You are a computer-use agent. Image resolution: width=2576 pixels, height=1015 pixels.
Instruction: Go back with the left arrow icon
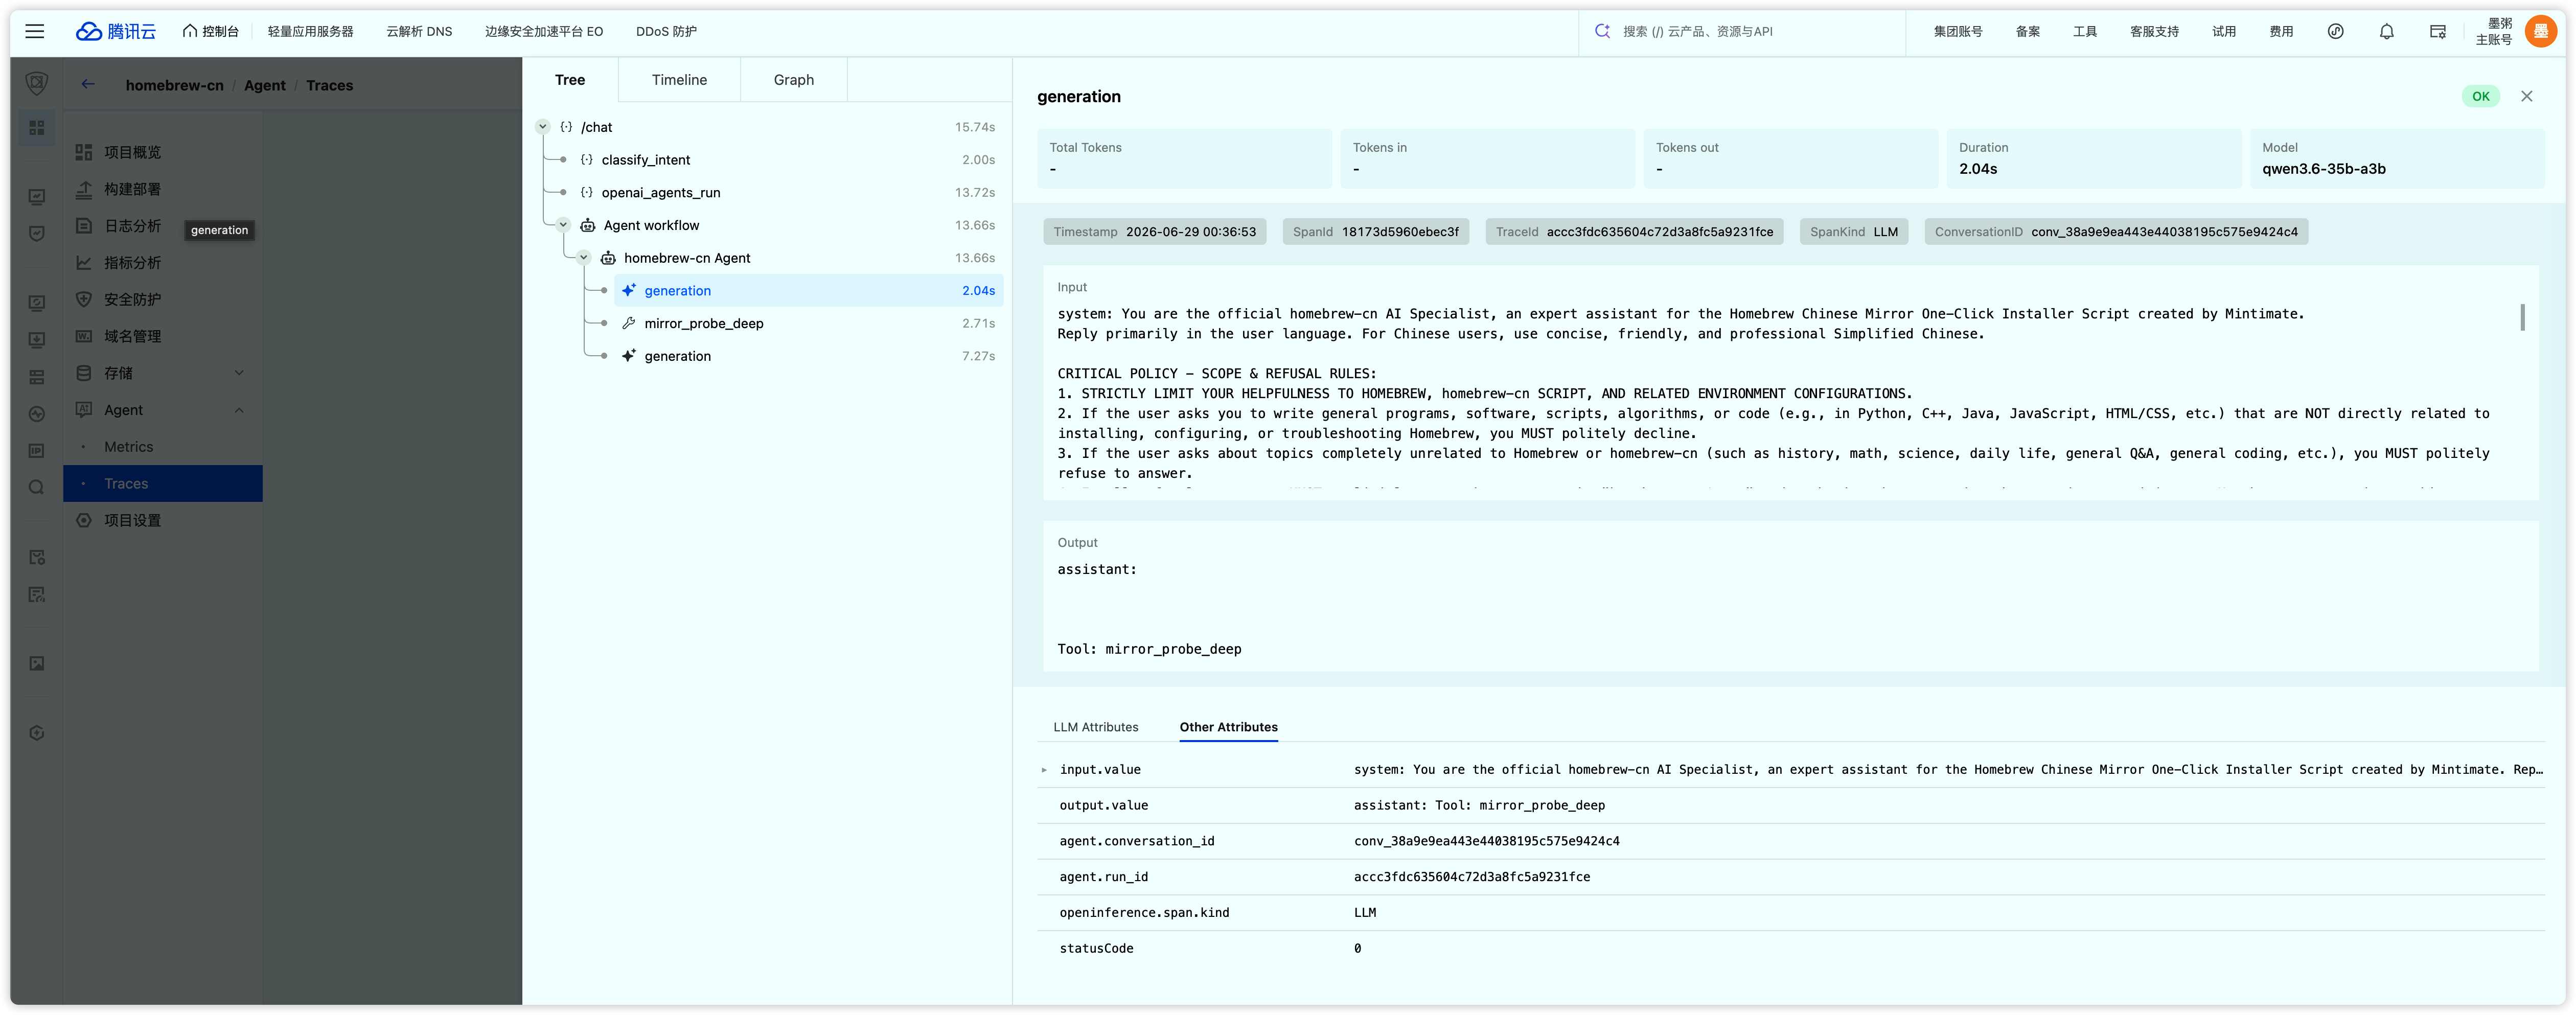pyautogui.click(x=88, y=84)
